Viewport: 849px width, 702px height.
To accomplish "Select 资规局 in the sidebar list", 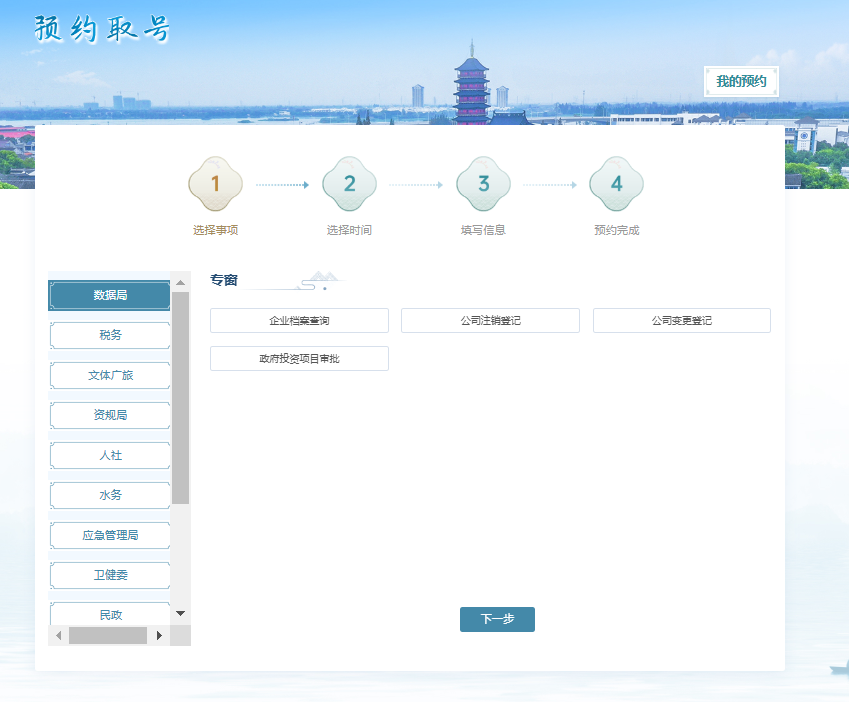I will pyautogui.click(x=110, y=416).
